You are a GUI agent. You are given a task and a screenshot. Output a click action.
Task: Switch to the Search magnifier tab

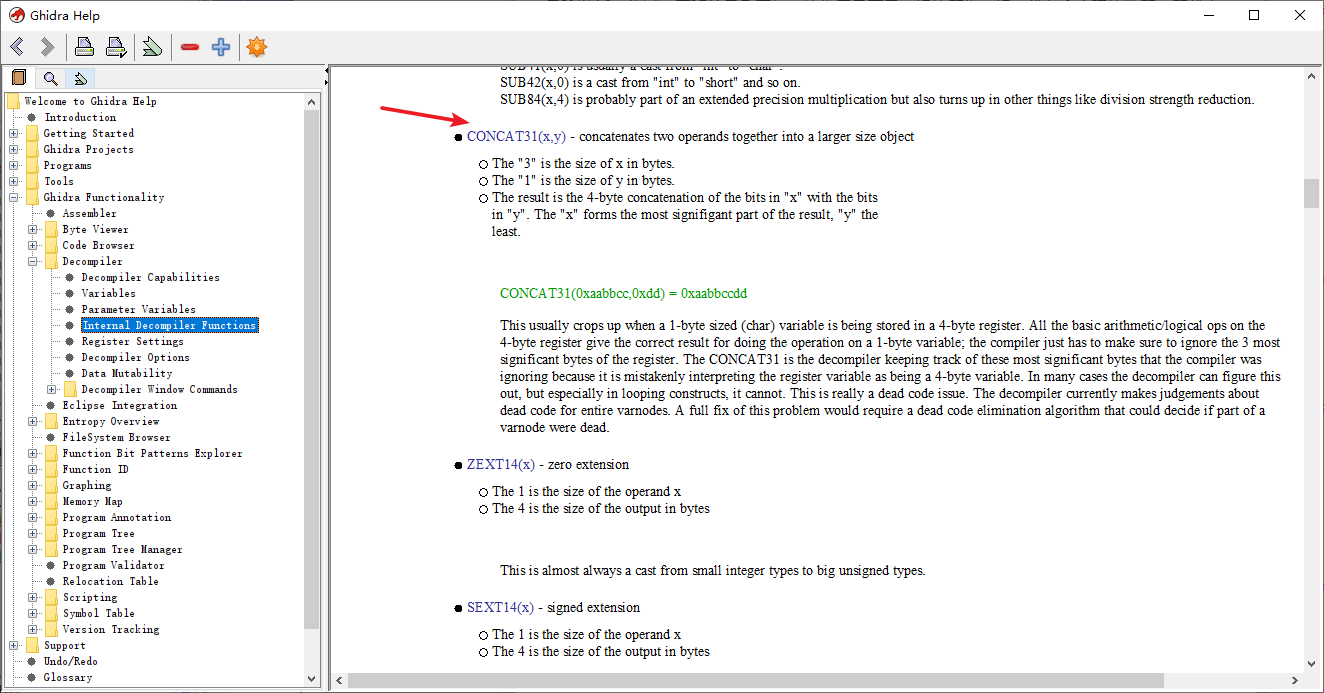pyautogui.click(x=50, y=78)
